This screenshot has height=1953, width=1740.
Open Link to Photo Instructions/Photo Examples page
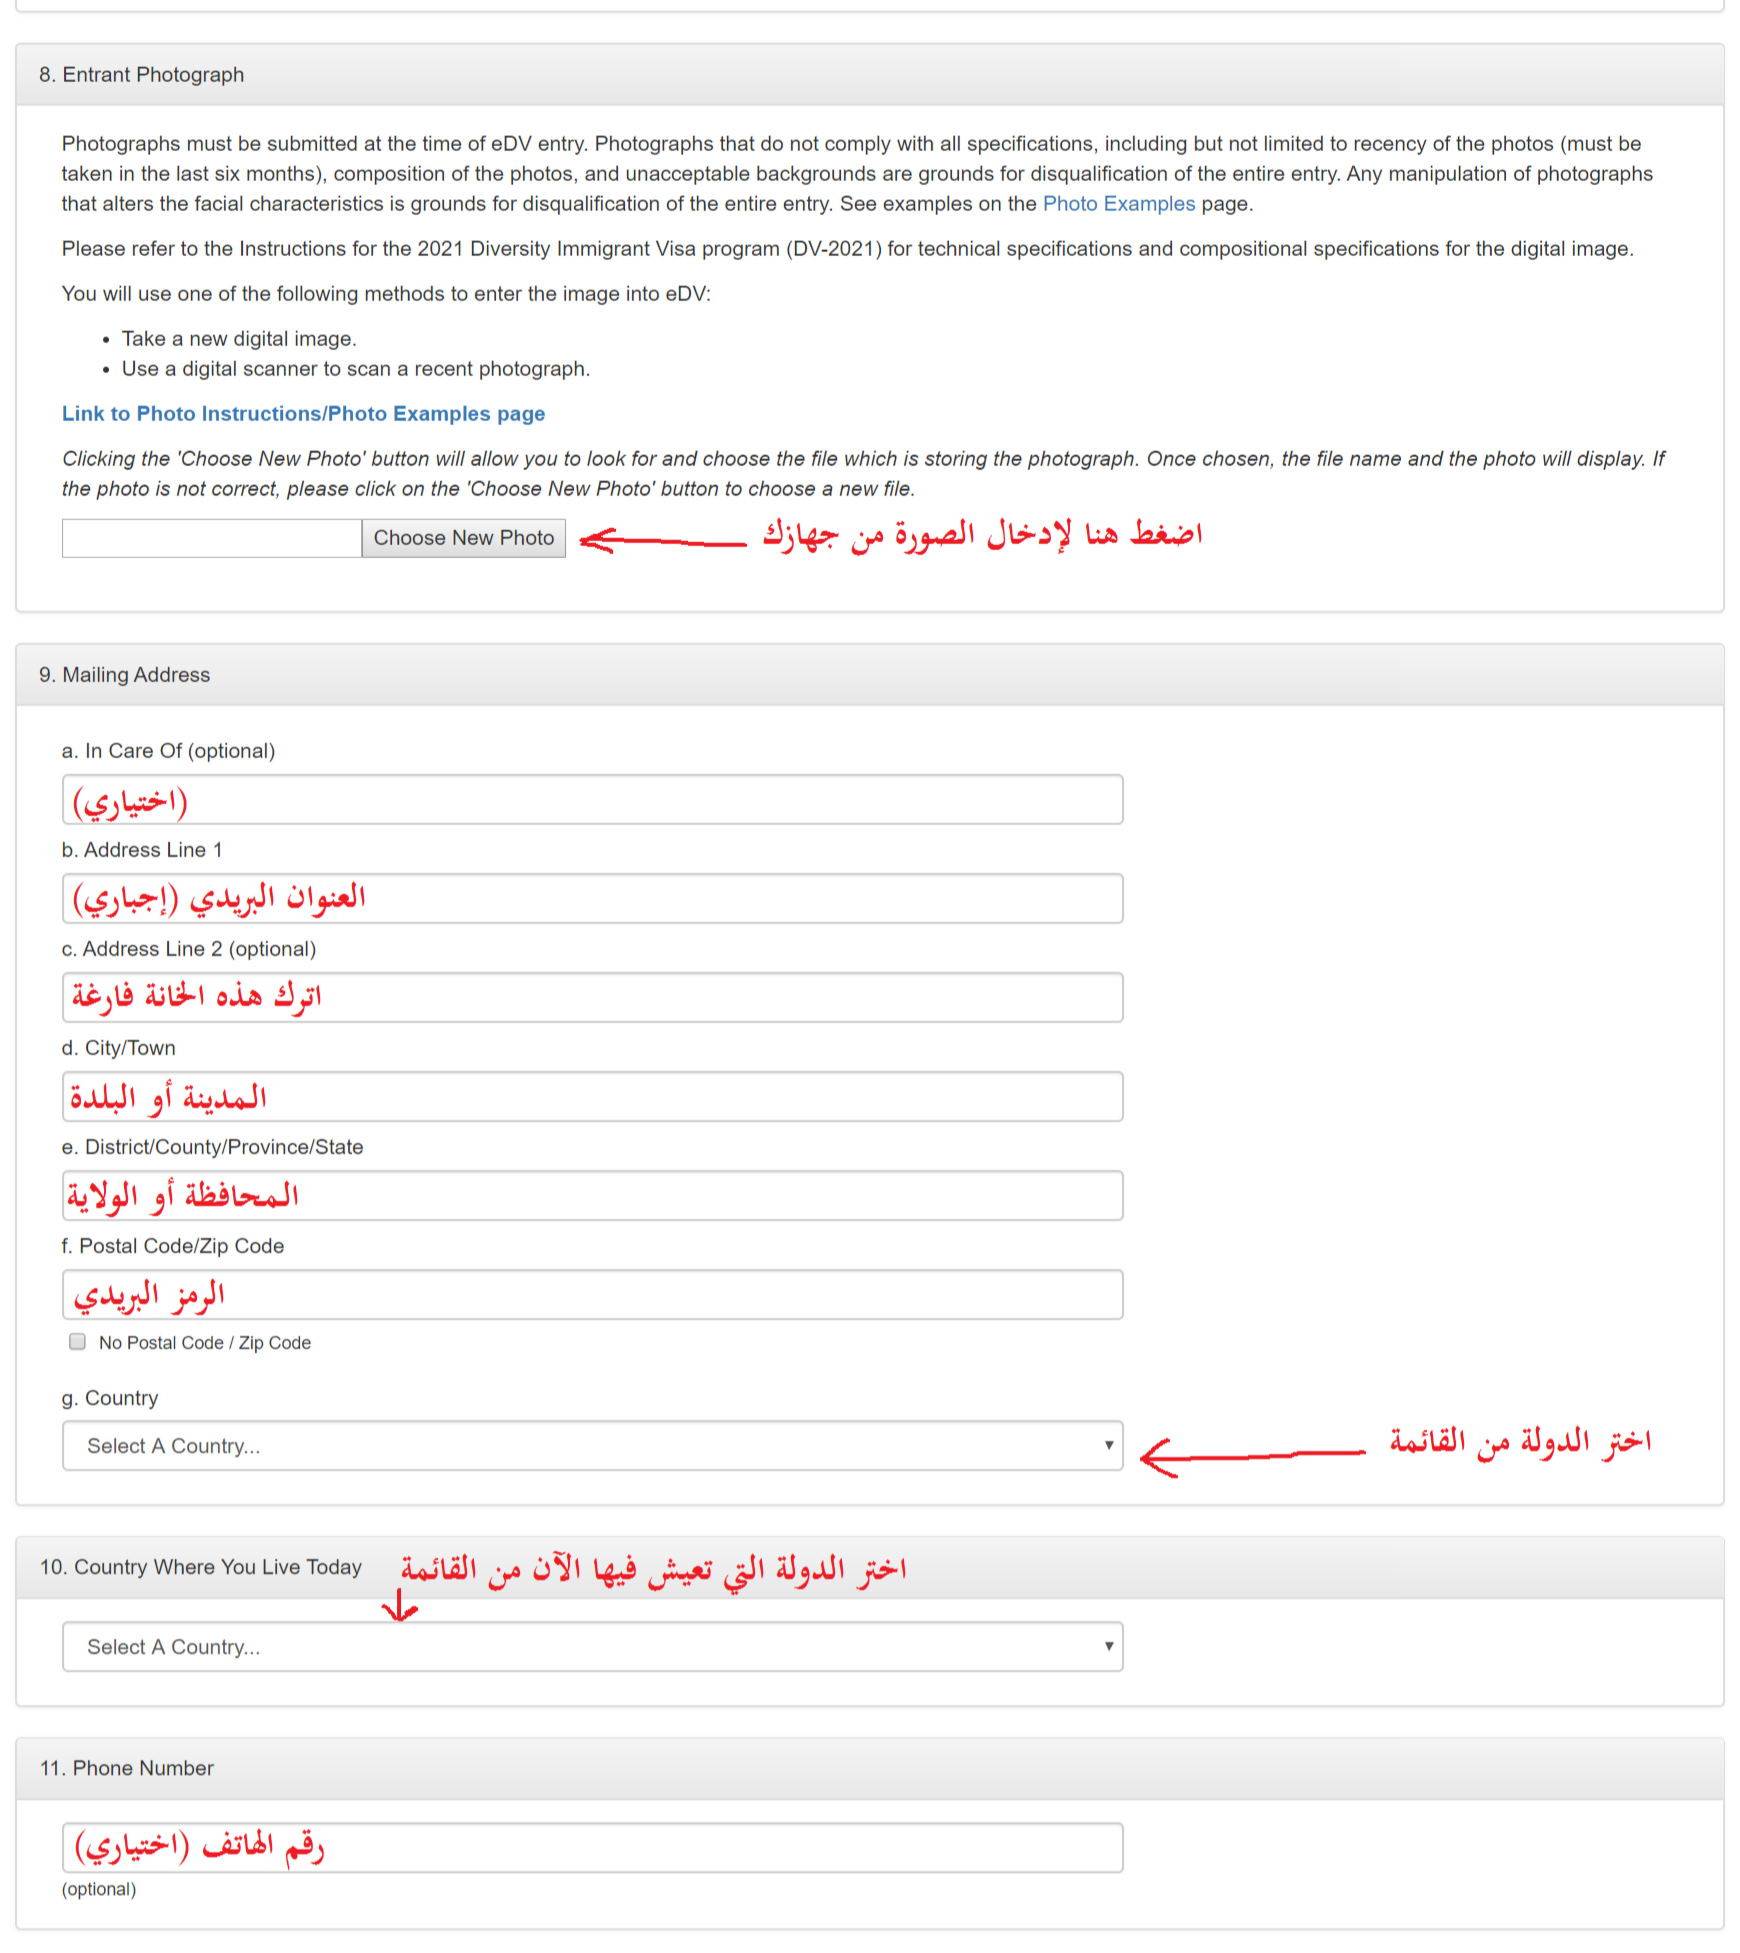[x=303, y=414]
